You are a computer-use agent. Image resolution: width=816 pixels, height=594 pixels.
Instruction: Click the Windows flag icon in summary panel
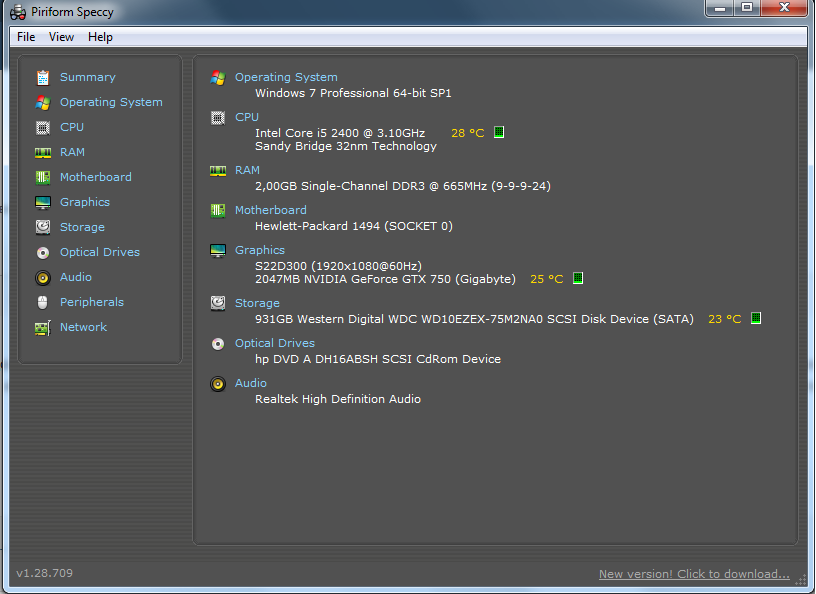point(218,78)
